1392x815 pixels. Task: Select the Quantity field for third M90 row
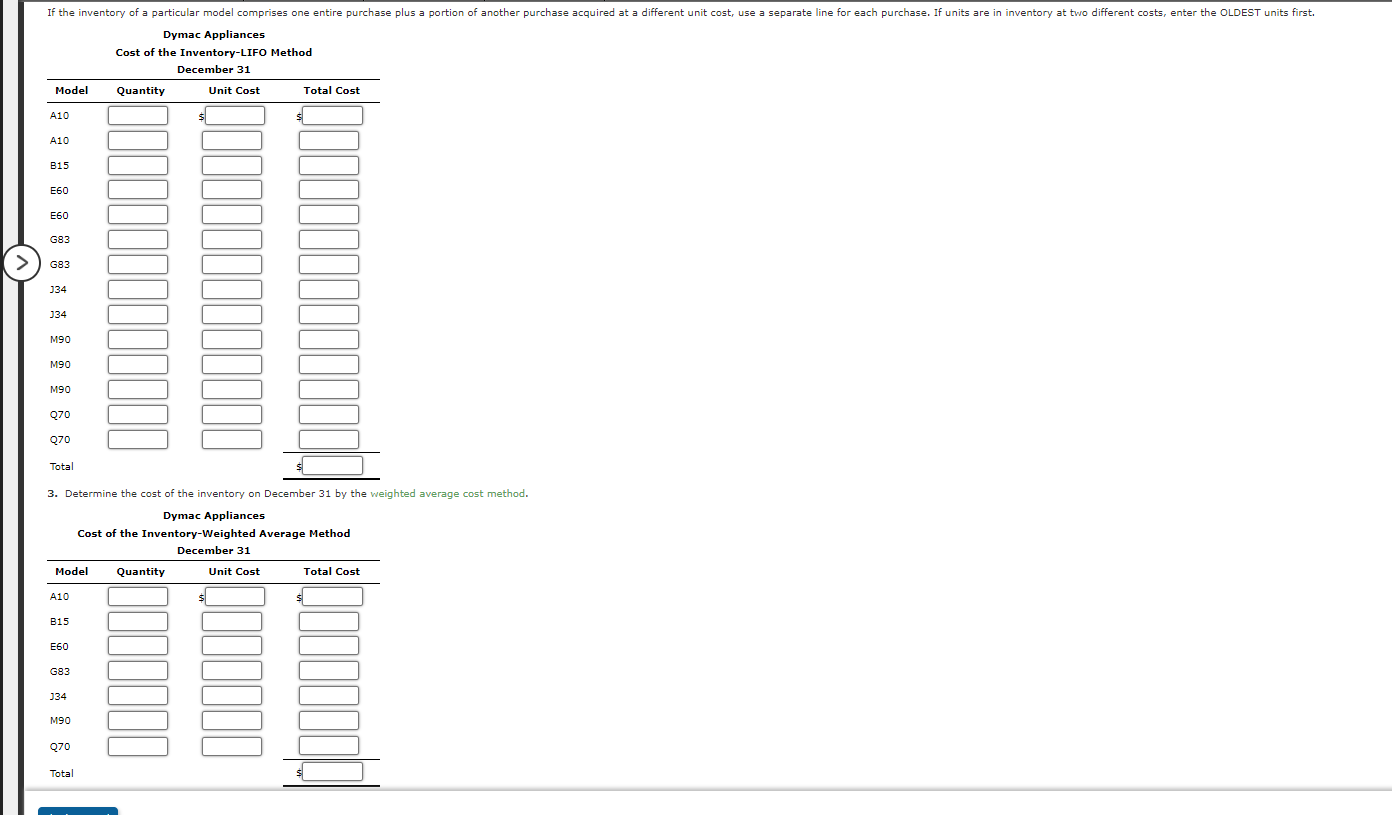[x=137, y=389]
